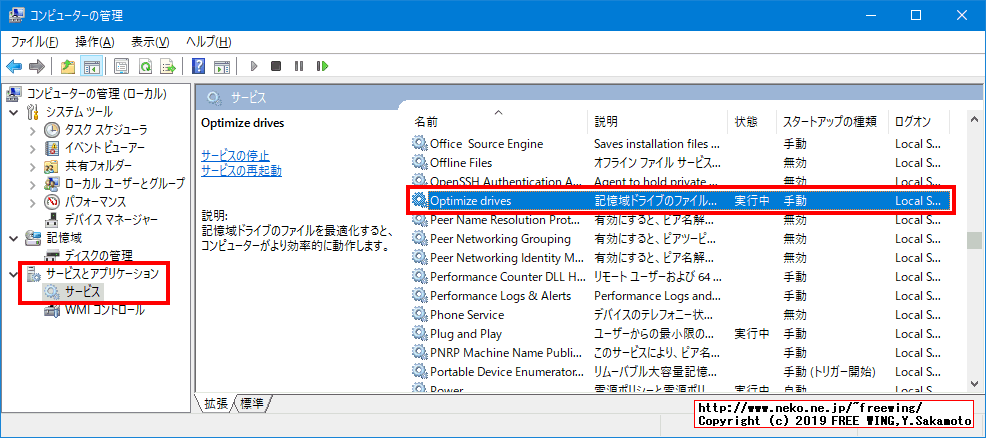Image resolution: width=986 pixels, height=438 pixels.
Task: Click the Pause Service toolbar icon
Action: click(x=299, y=66)
